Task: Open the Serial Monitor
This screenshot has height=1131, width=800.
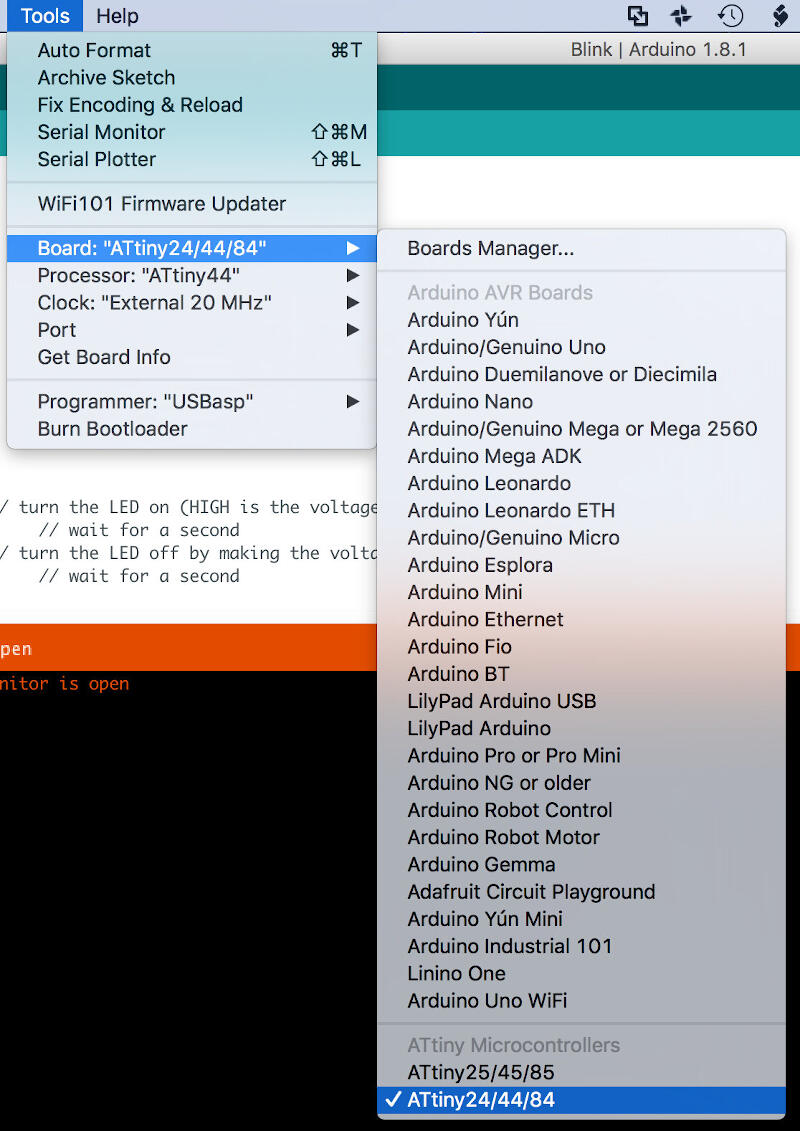Action: tap(192, 132)
